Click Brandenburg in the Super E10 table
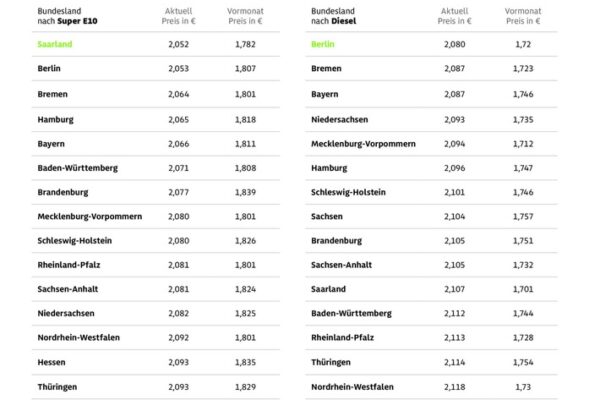The width and height of the screenshot is (600, 400). (x=63, y=192)
